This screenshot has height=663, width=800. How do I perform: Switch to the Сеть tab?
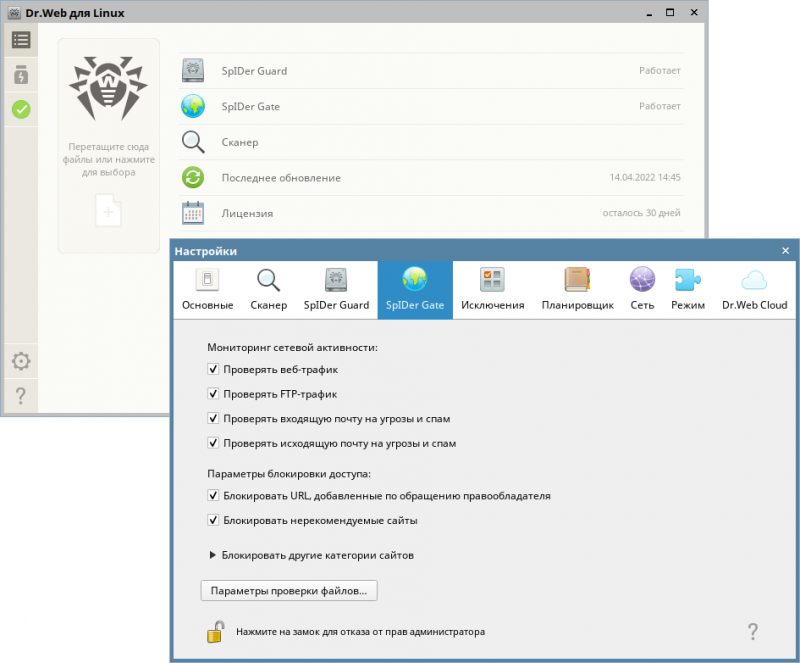point(642,290)
